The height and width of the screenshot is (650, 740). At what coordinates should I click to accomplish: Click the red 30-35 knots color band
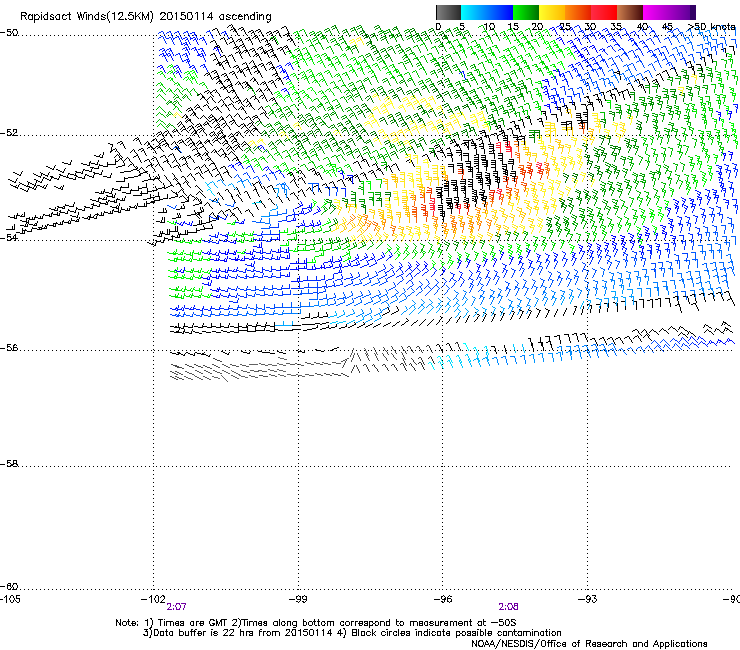(x=604, y=12)
